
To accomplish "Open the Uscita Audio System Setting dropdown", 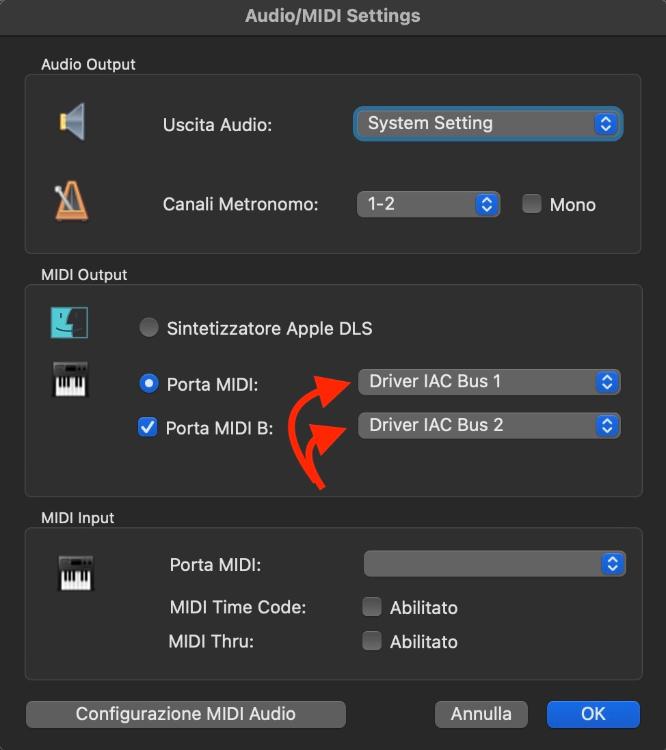I will 488,123.
